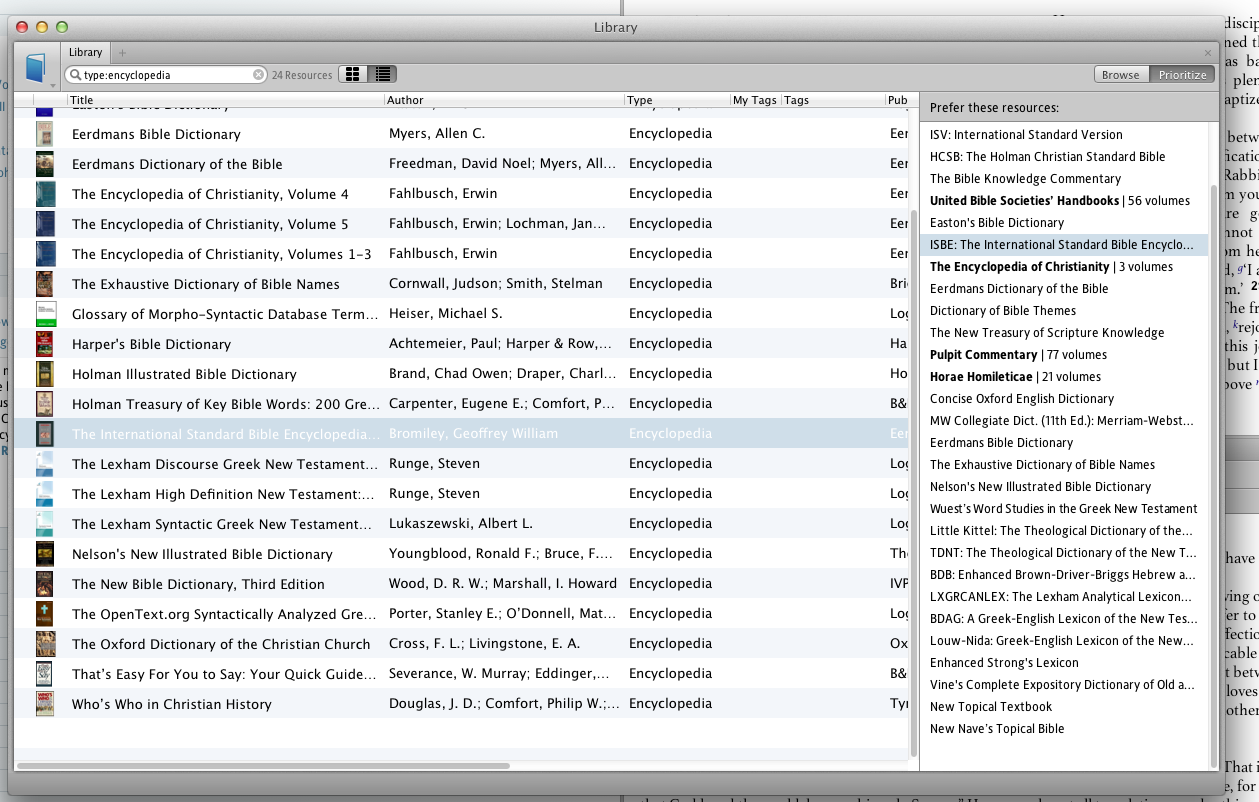Image resolution: width=1259 pixels, height=802 pixels.
Task: Click Lexham High Definition New Testament icon
Action: tap(45, 494)
